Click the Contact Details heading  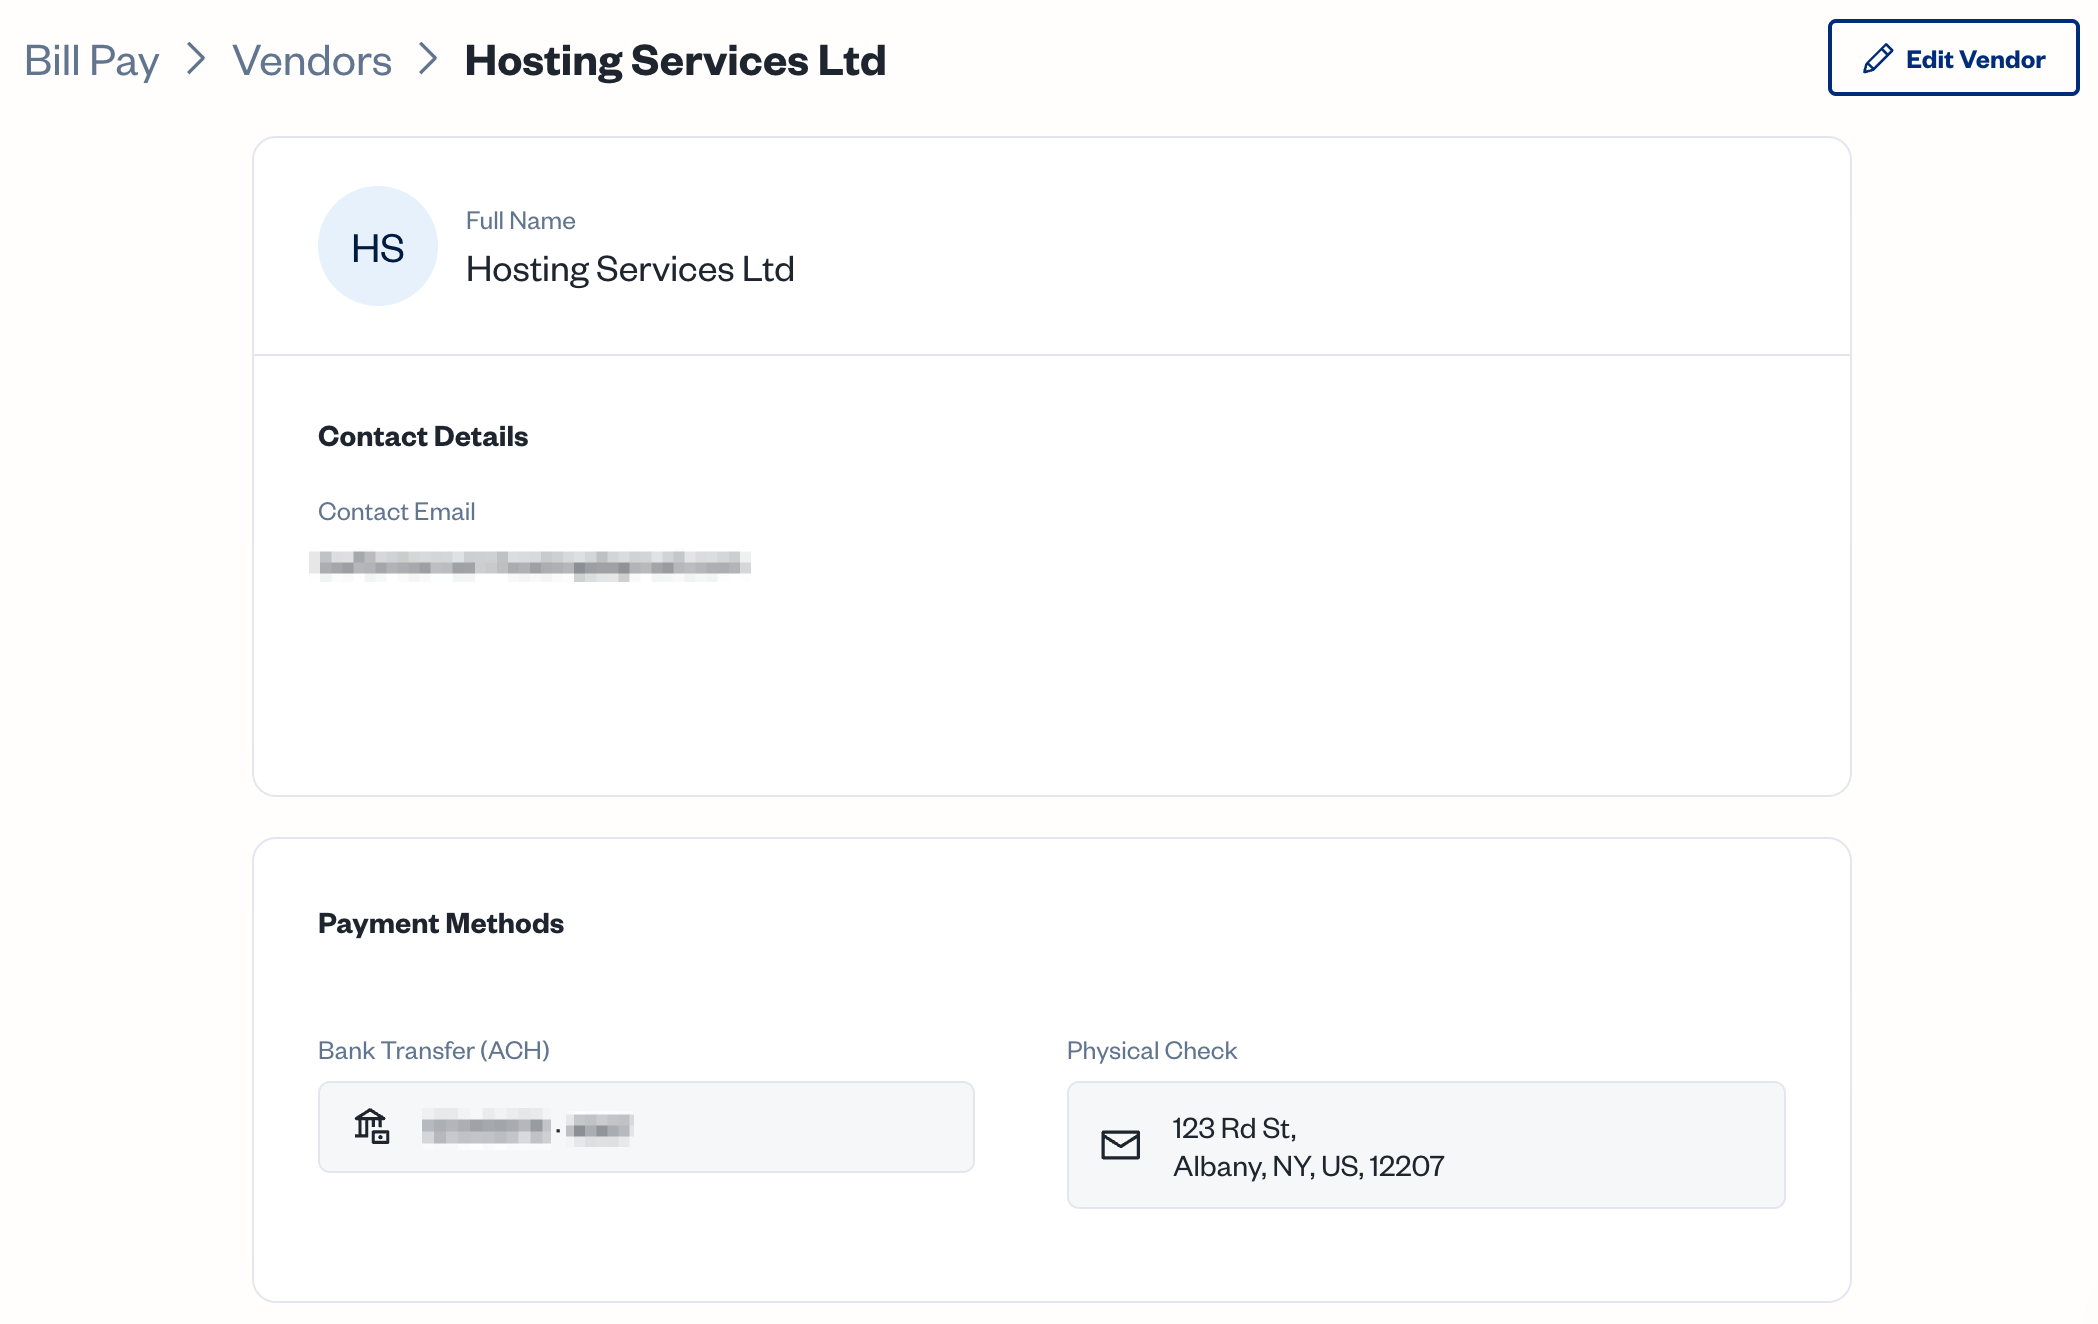click(423, 436)
